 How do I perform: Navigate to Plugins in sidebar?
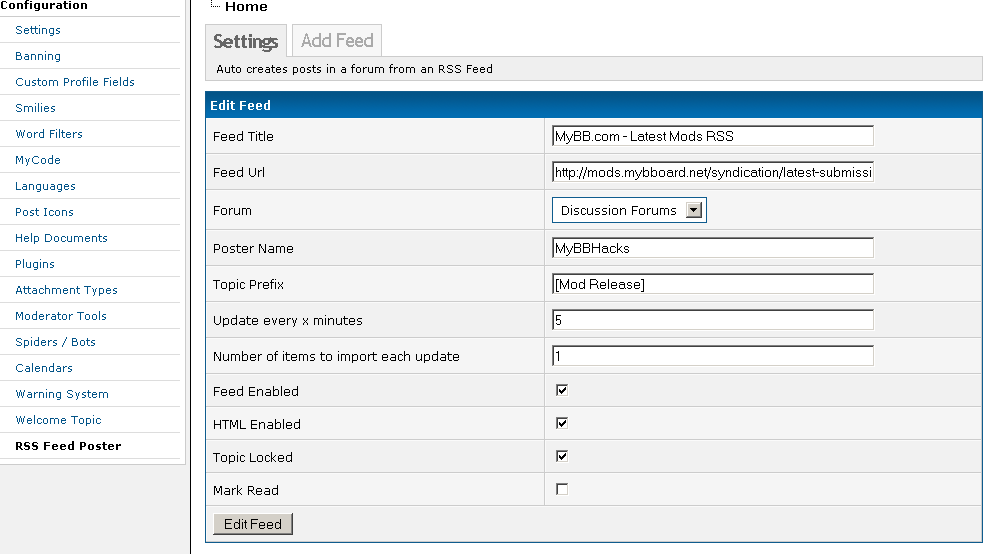coord(35,264)
